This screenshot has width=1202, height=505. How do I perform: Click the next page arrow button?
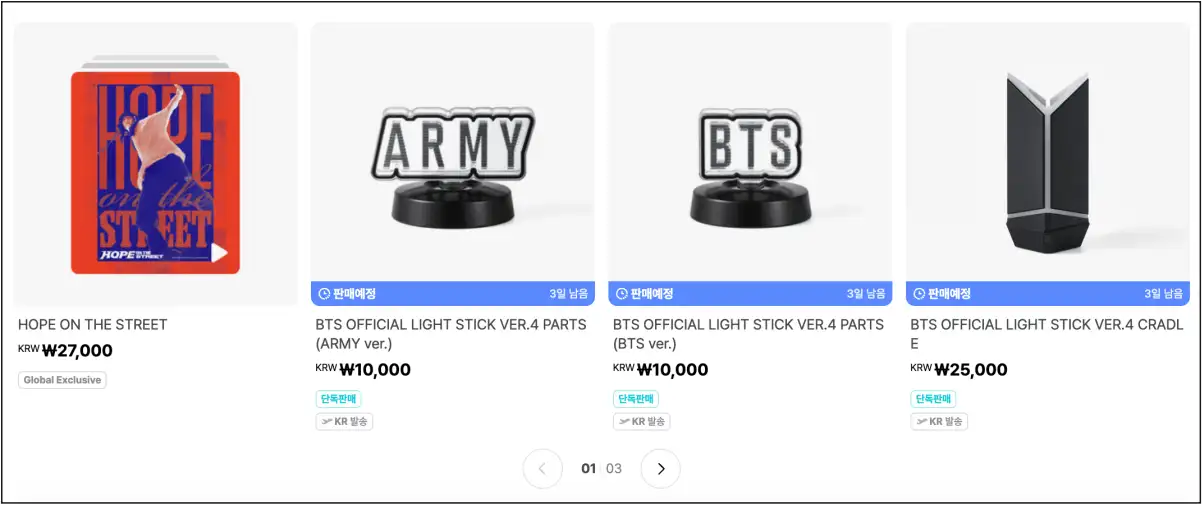(660, 468)
